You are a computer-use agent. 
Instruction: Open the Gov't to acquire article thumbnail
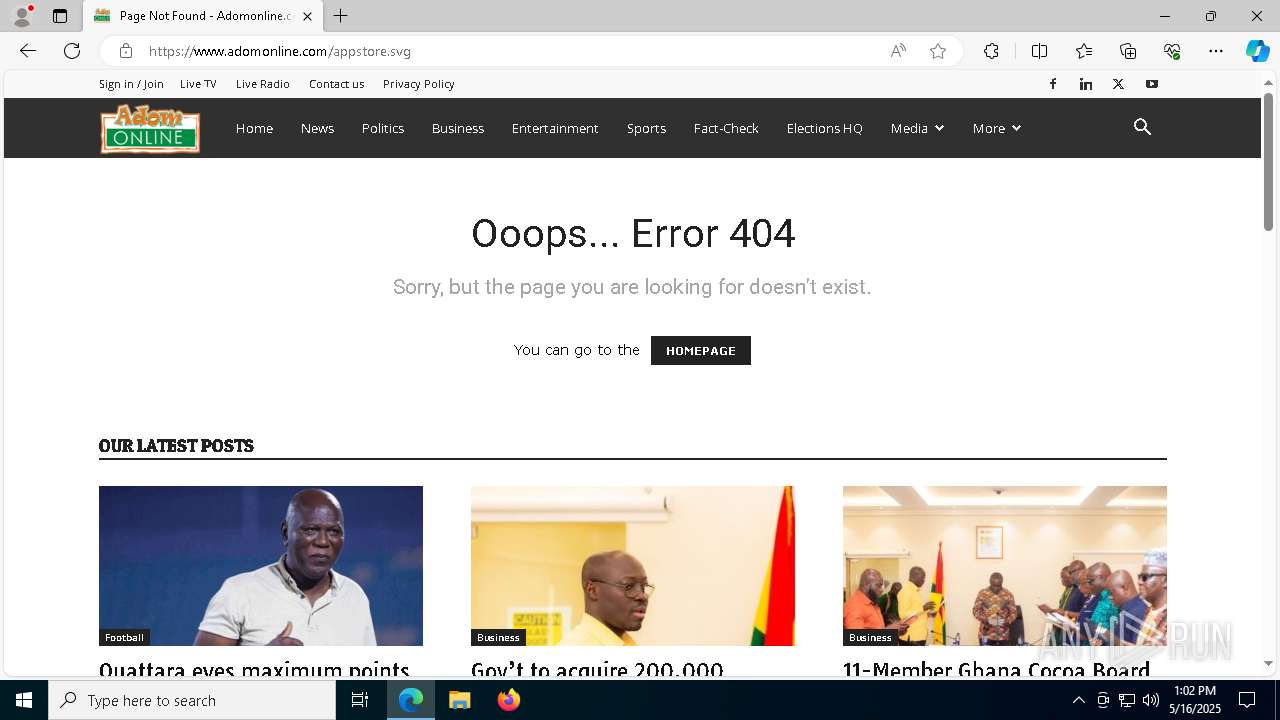tap(633, 565)
